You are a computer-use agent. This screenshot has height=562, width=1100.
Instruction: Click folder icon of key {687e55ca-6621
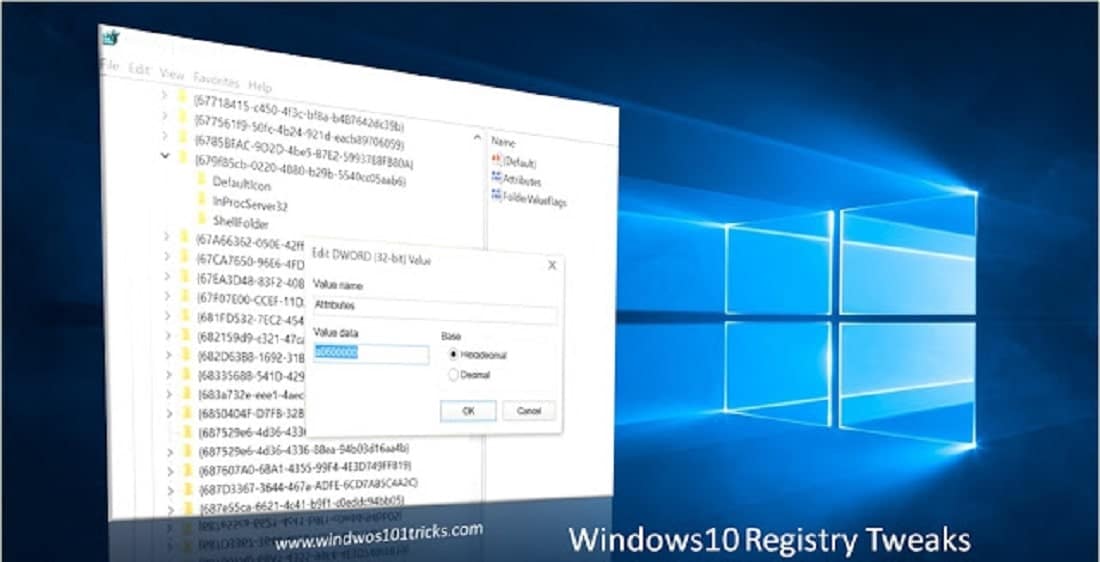(x=188, y=507)
